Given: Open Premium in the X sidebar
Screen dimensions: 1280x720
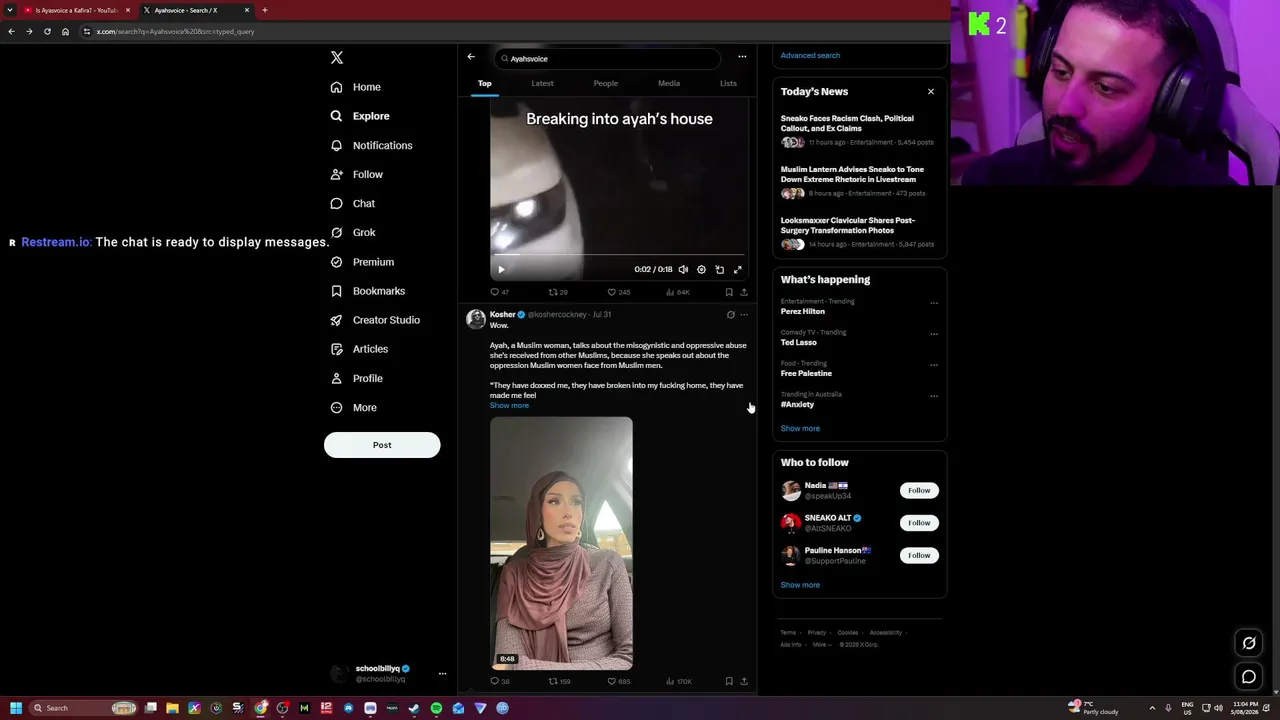Looking at the screenshot, I should pos(362,262).
